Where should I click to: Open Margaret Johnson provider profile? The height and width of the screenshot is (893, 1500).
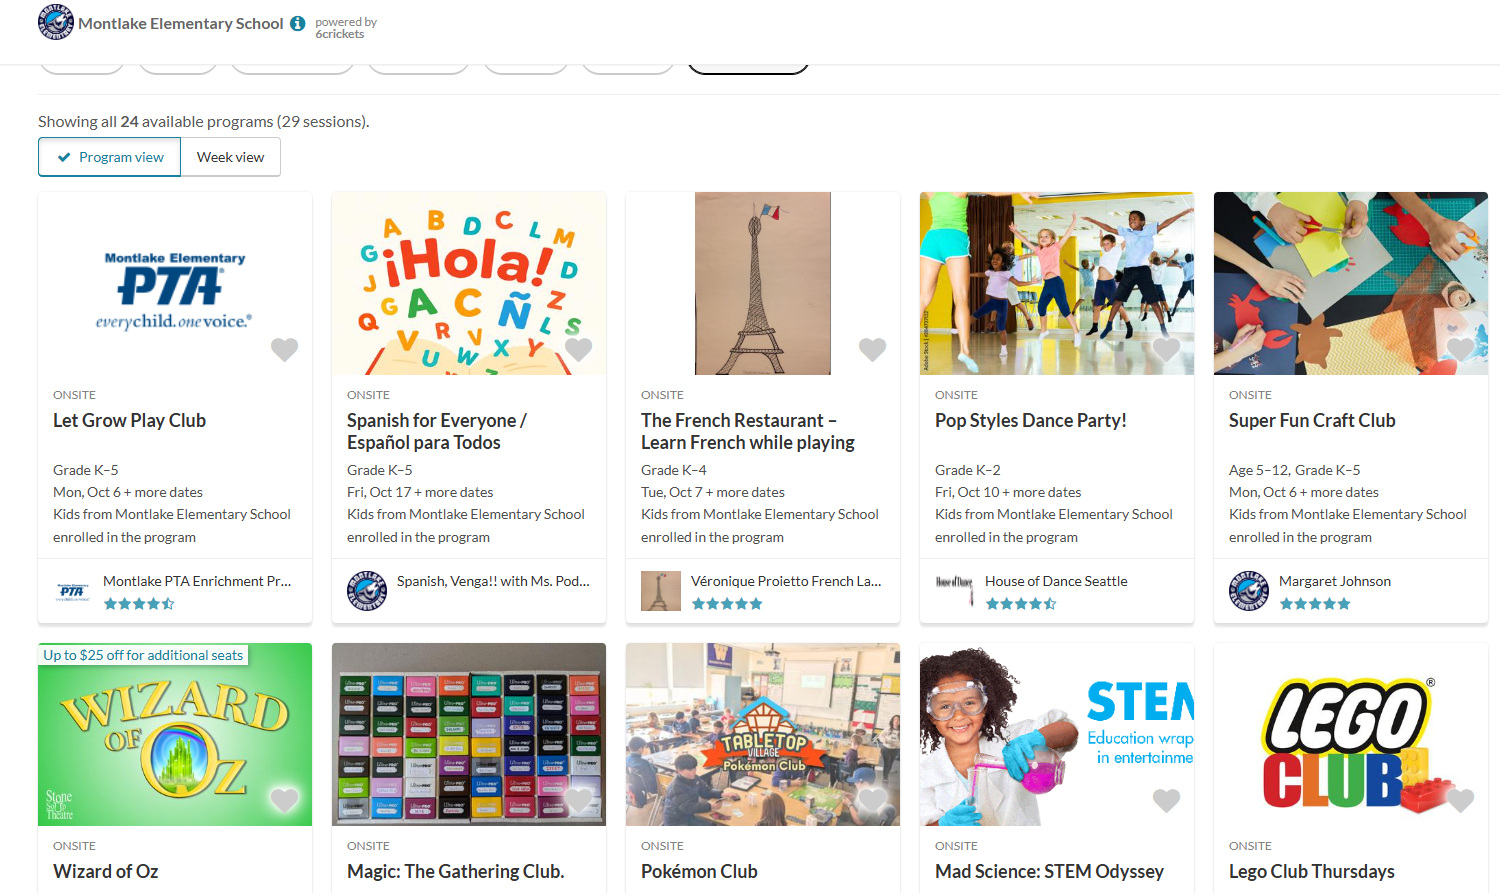tap(1335, 581)
